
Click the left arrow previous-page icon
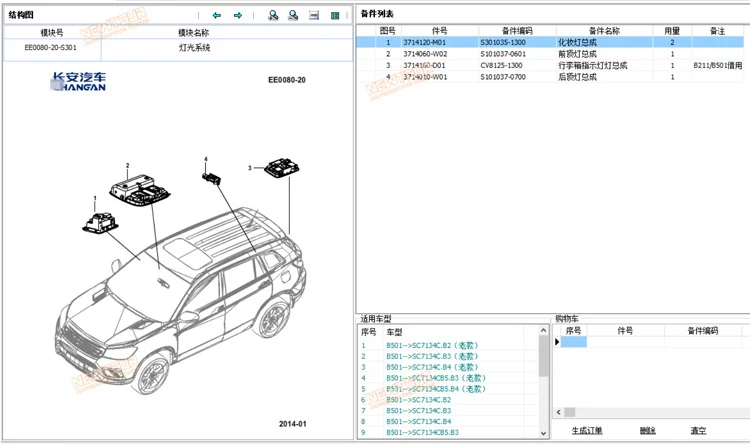click(217, 16)
